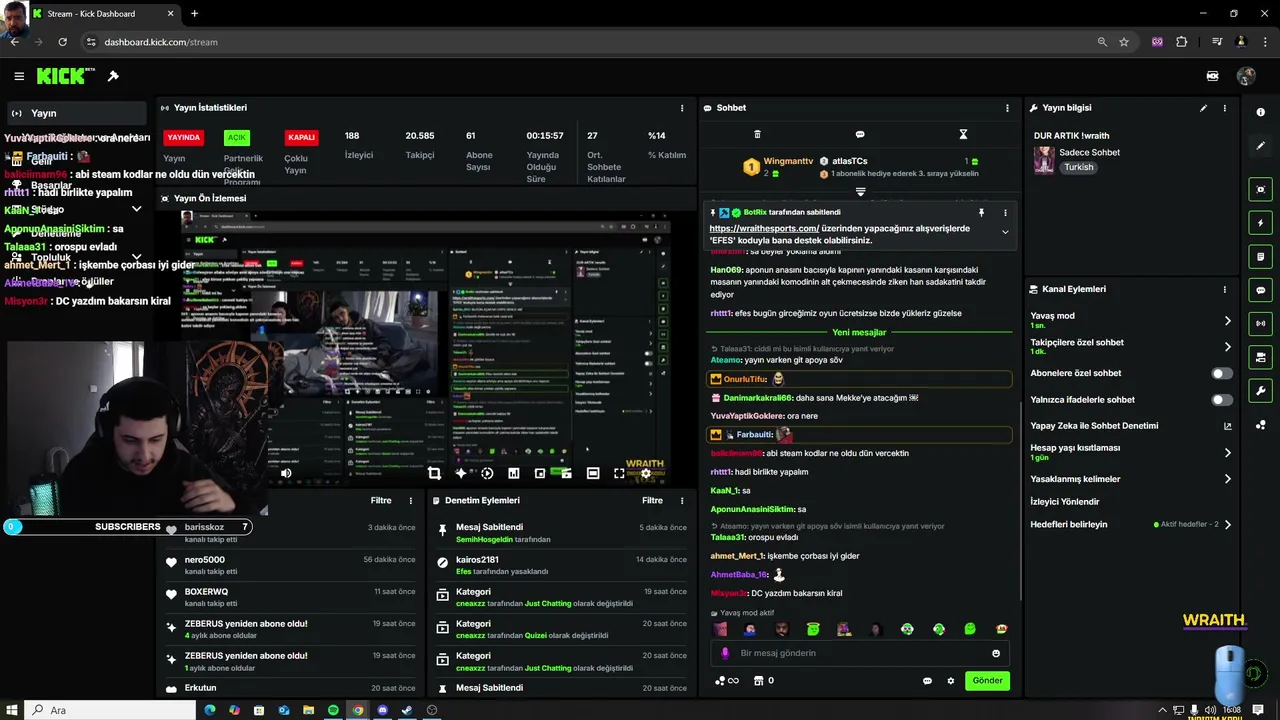Toggle the broadcast signal panel icon in the right sidebar
Image resolution: width=1280 pixels, height=720 pixels.
1260,323
